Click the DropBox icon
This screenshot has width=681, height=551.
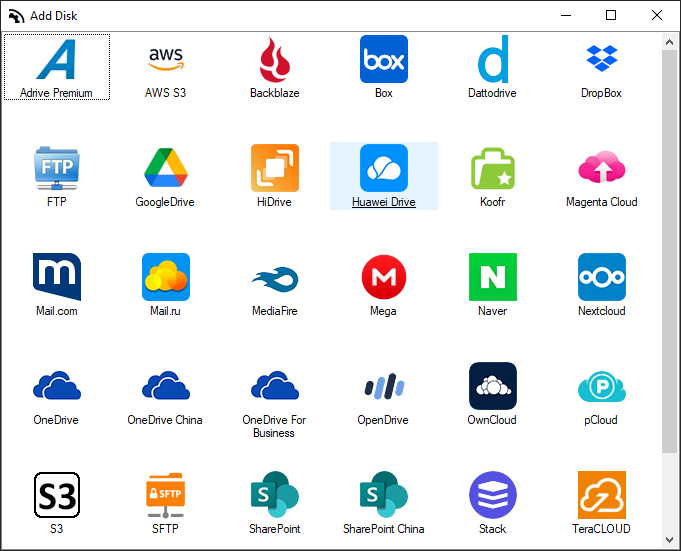click(601, 59)
